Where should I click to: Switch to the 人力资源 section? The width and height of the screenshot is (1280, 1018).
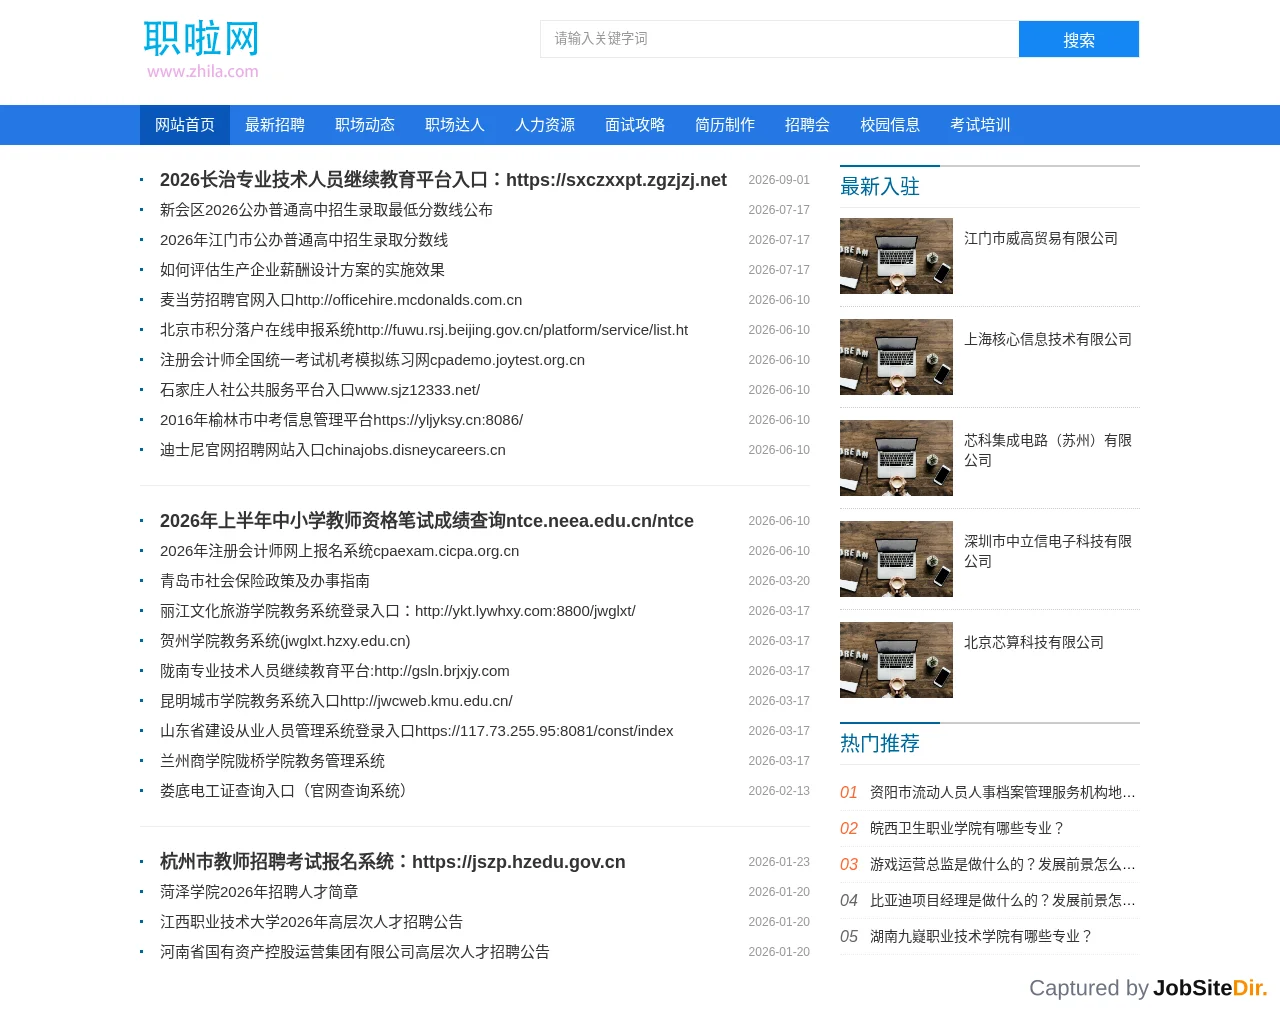coord(545,125)
